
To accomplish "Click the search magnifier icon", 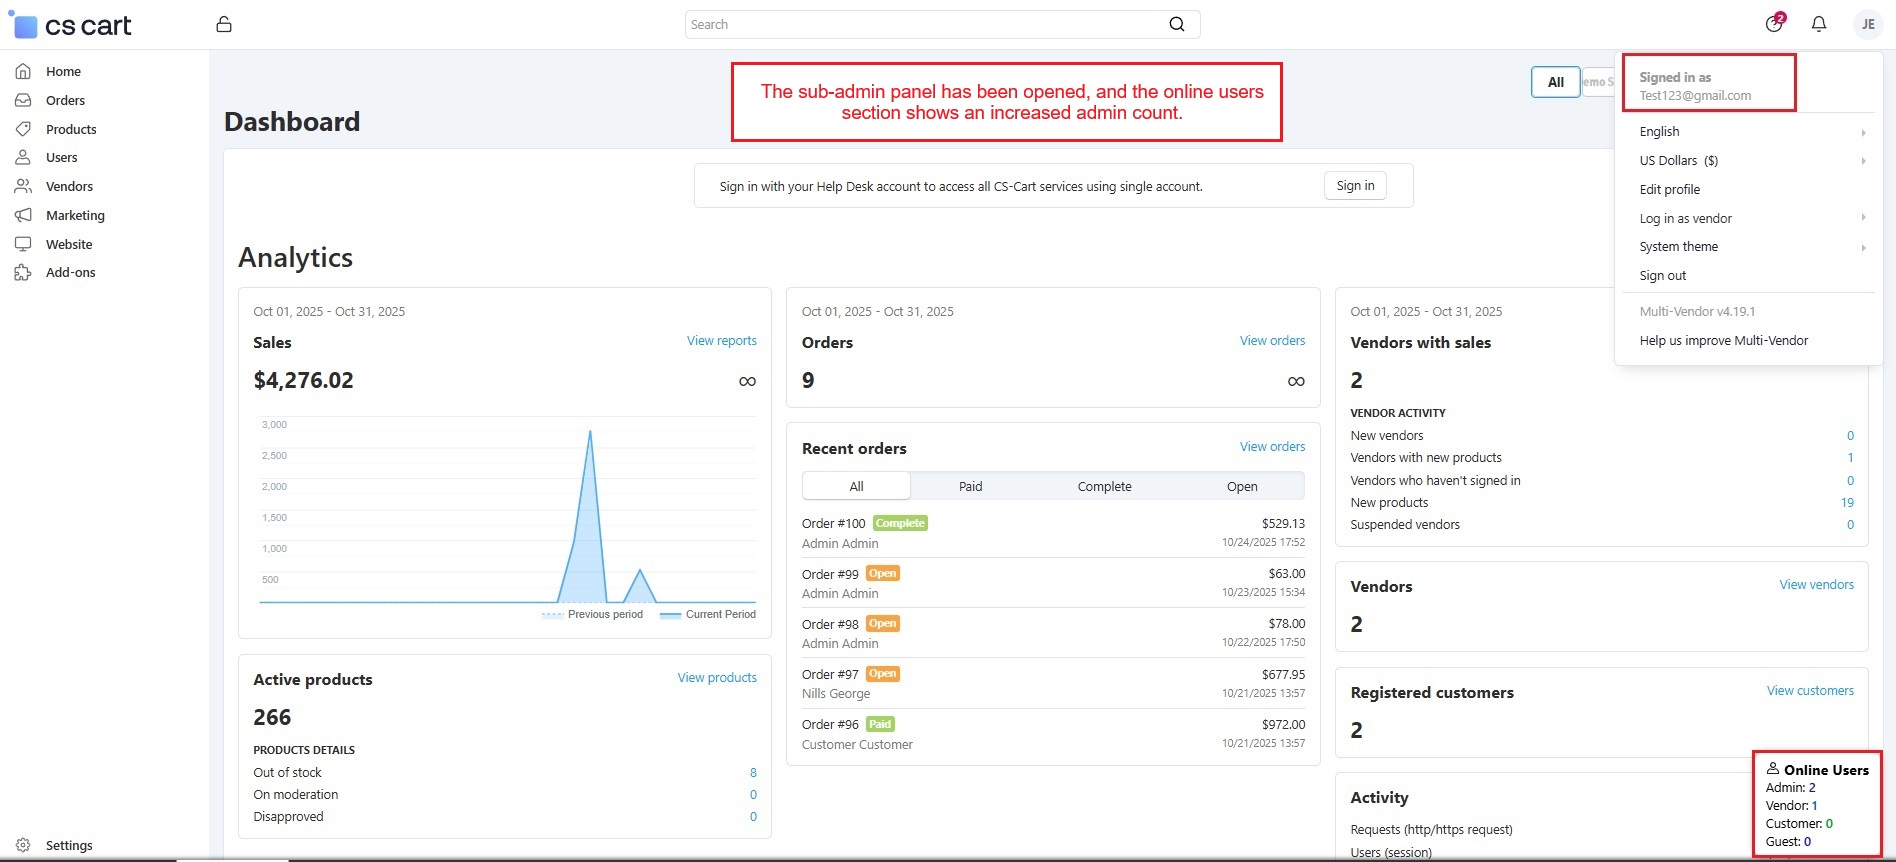I will click(1177, 24).
